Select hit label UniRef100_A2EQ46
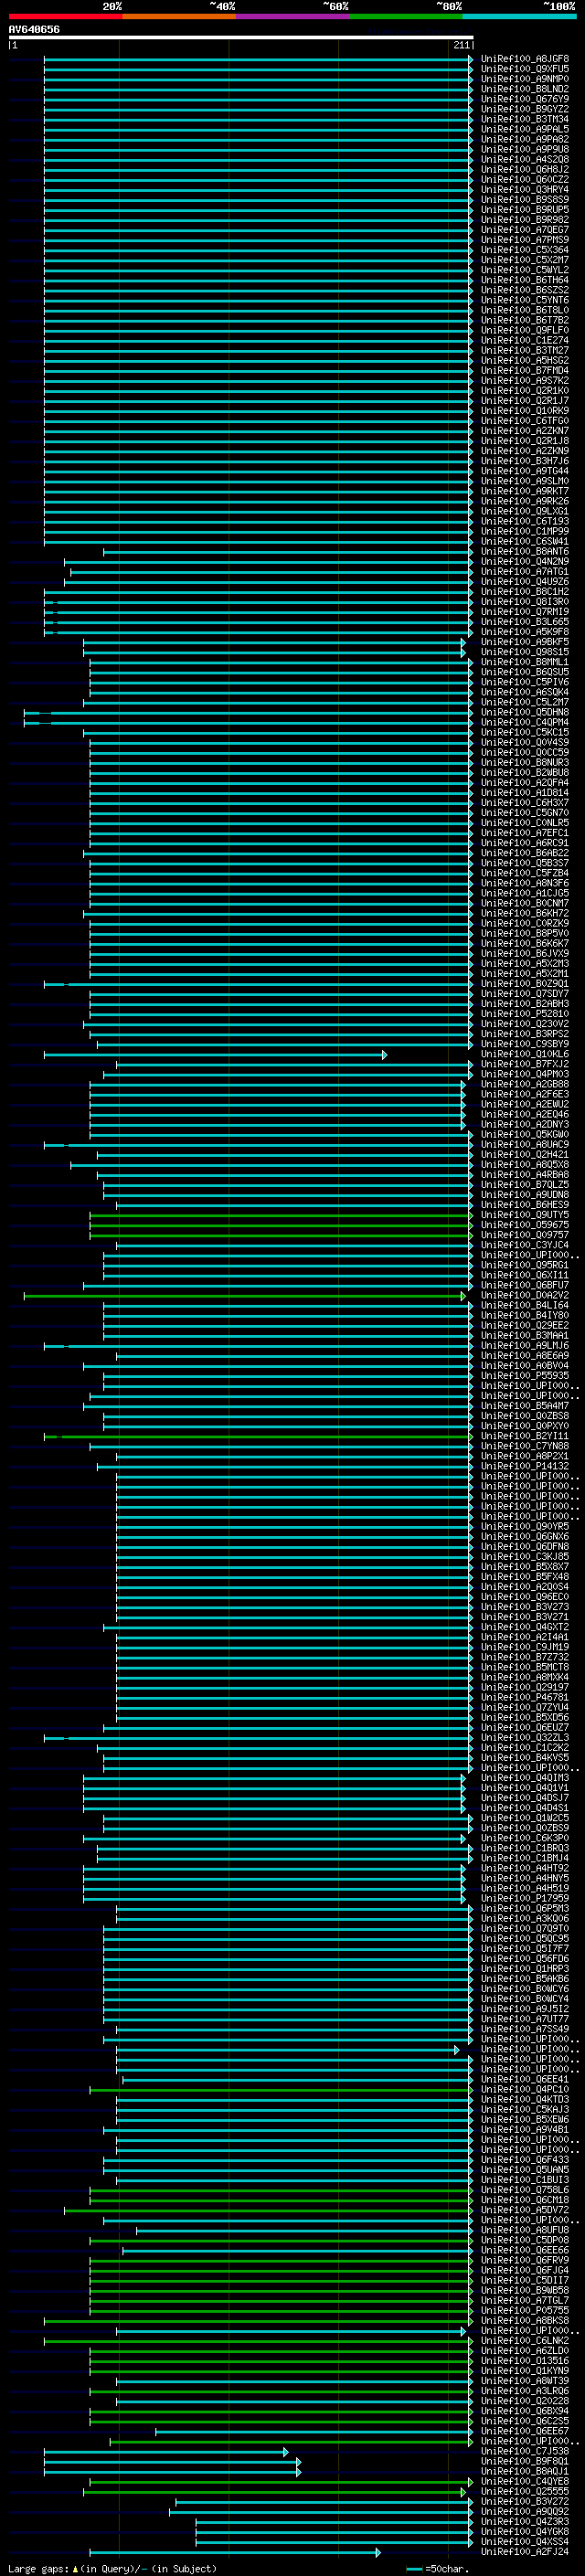The image size is (585, 2576). coord(524,1115)
